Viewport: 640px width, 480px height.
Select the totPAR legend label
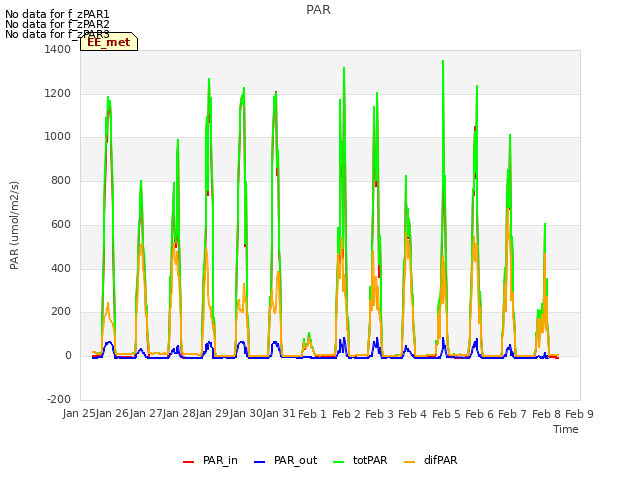(370, 460)
